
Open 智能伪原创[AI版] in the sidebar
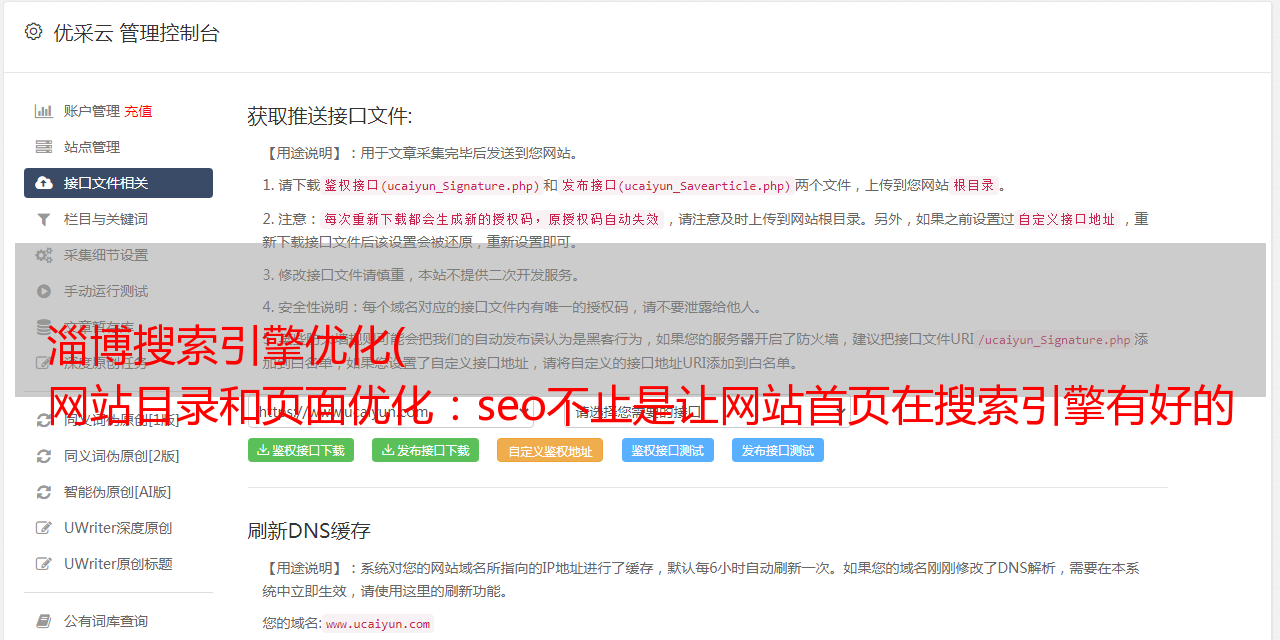pyautogui.click(x=118, y=492)
